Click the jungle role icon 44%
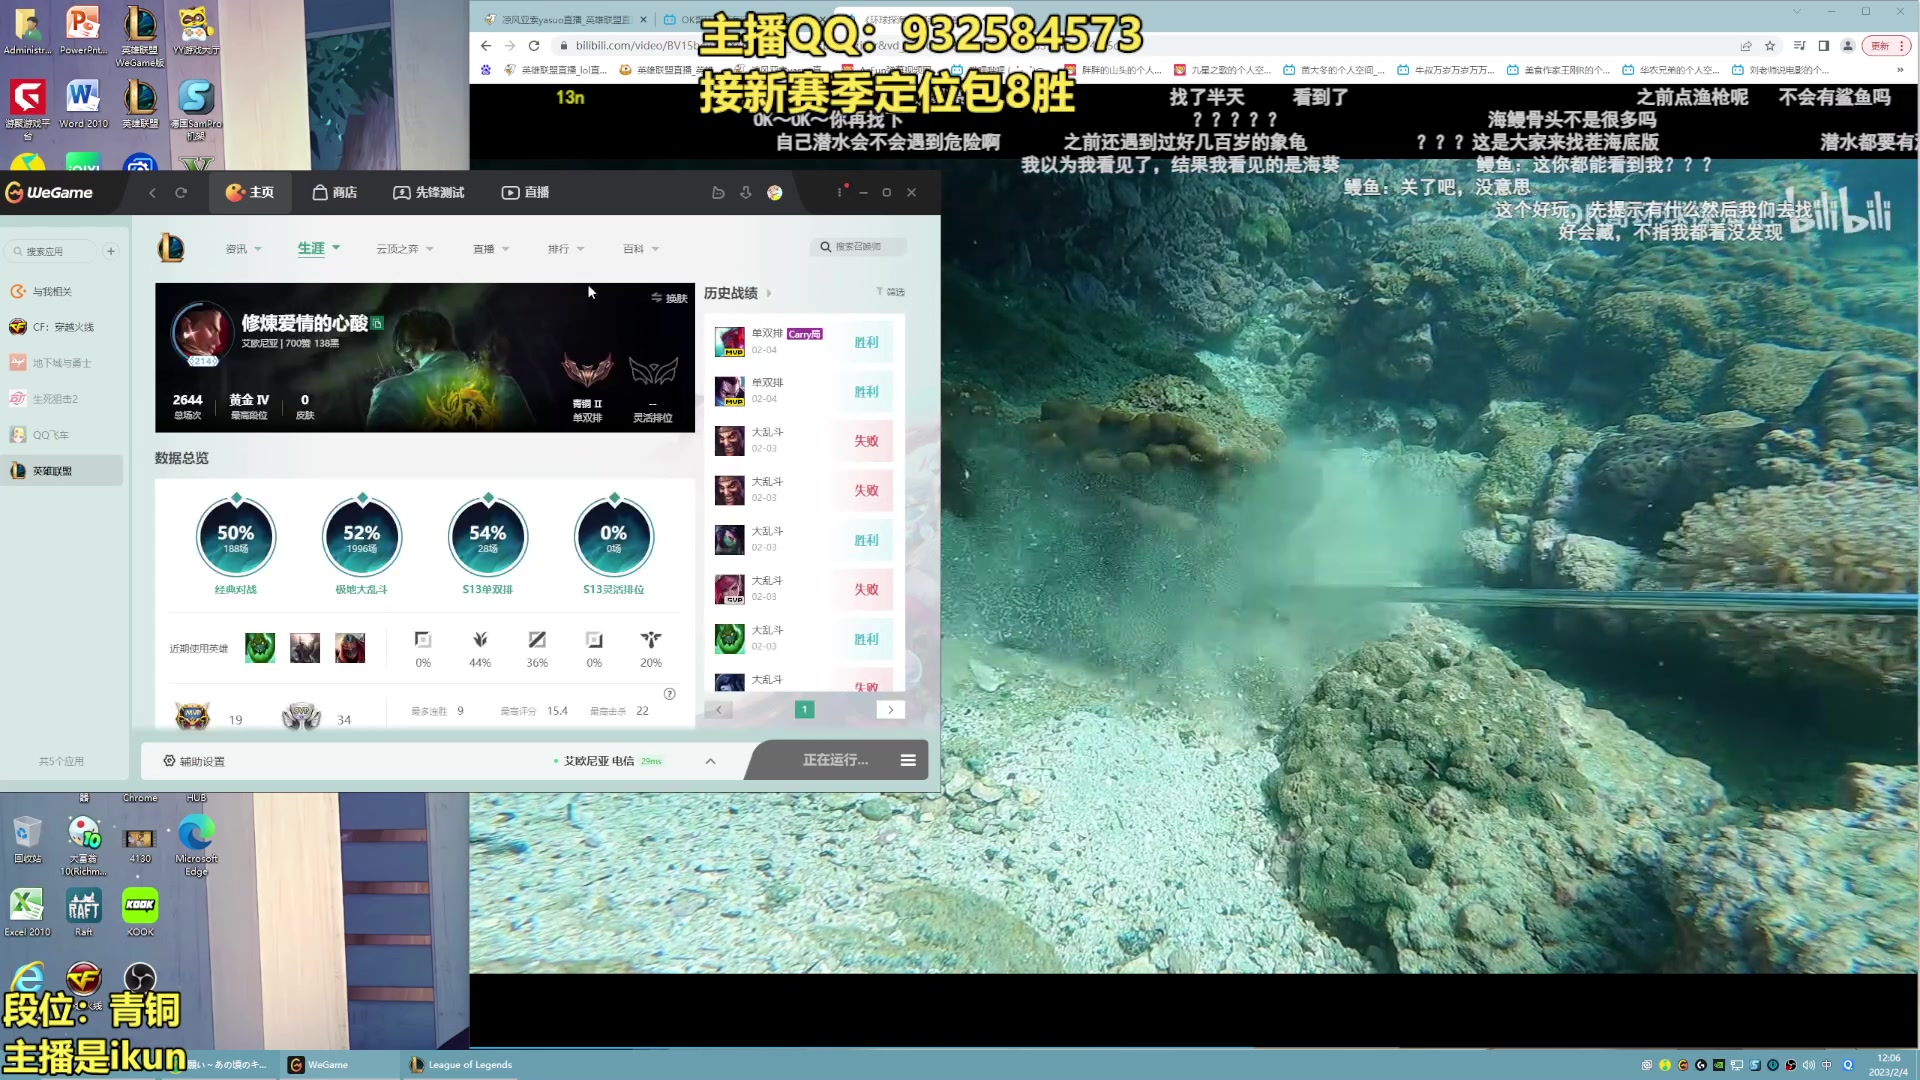 (x=480, y=640)
